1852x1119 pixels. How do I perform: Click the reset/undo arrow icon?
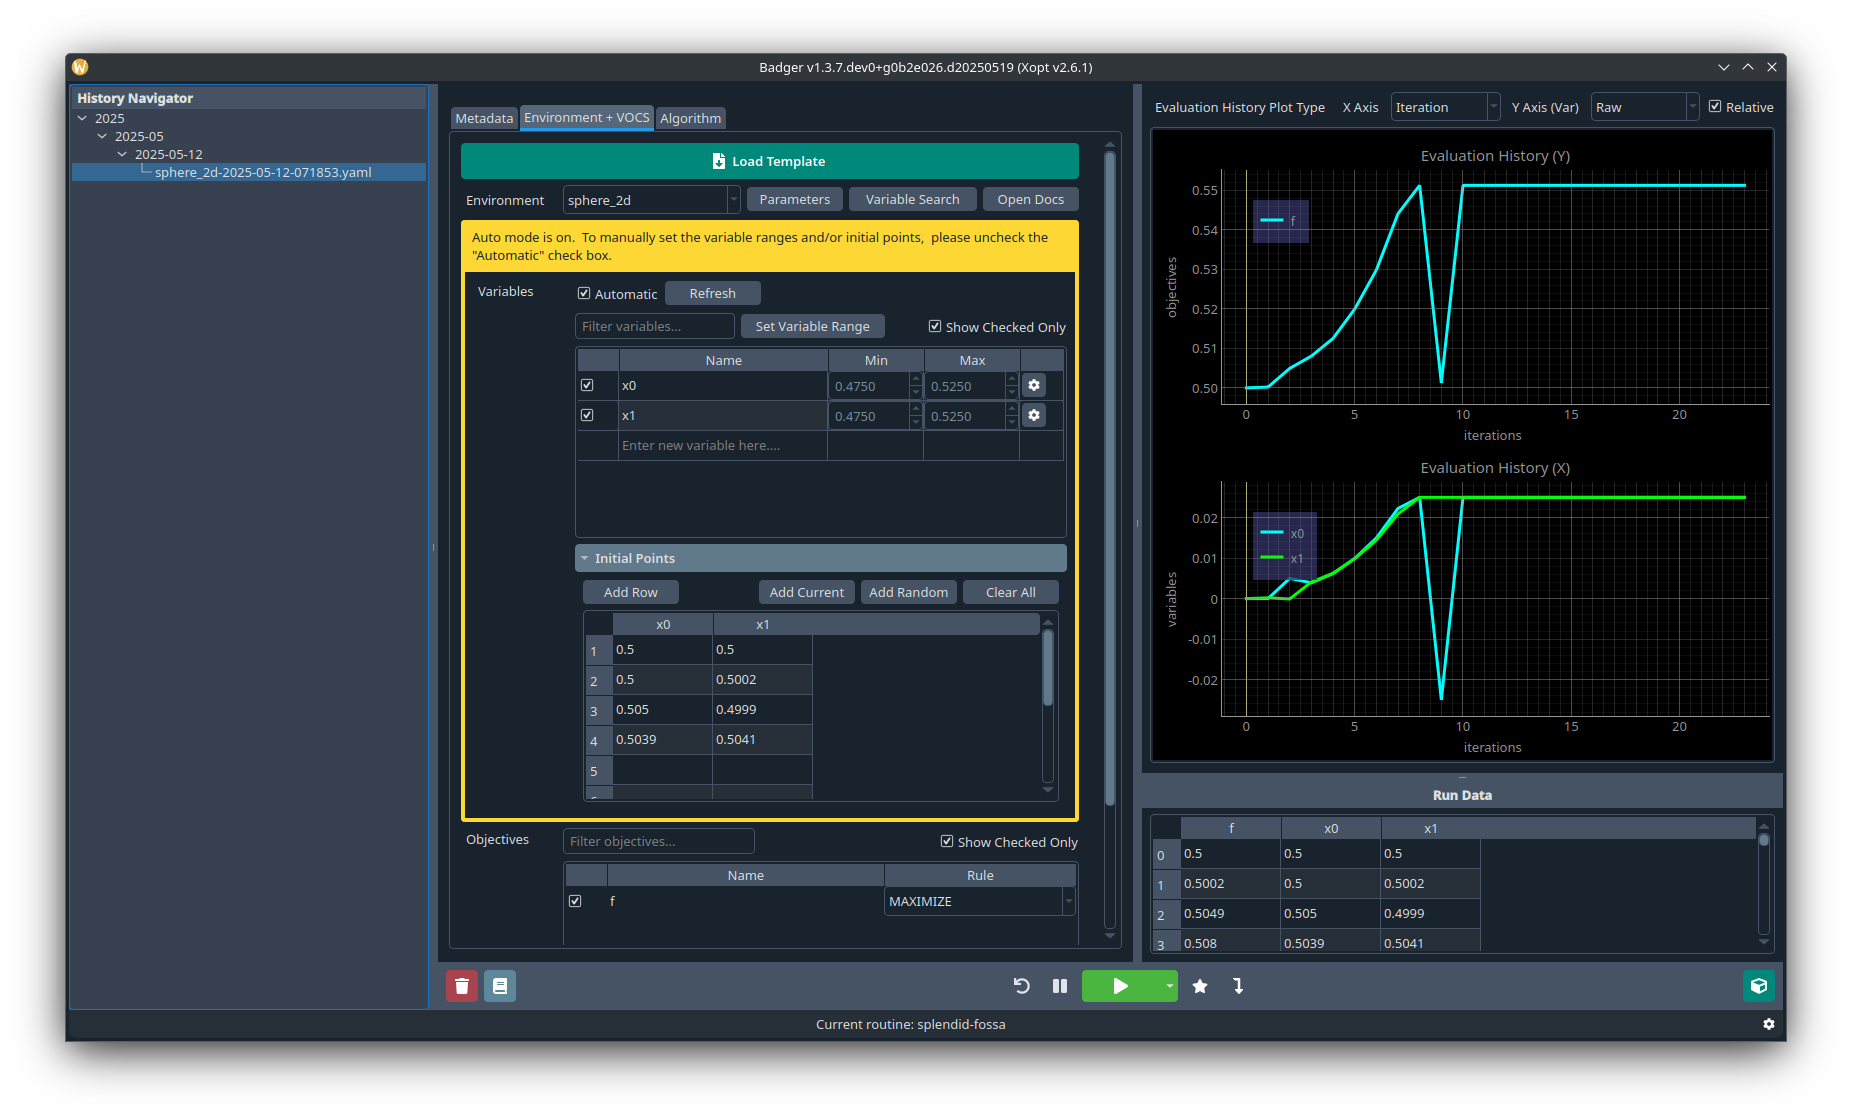pyautogui.click(x=1021, y=986)
